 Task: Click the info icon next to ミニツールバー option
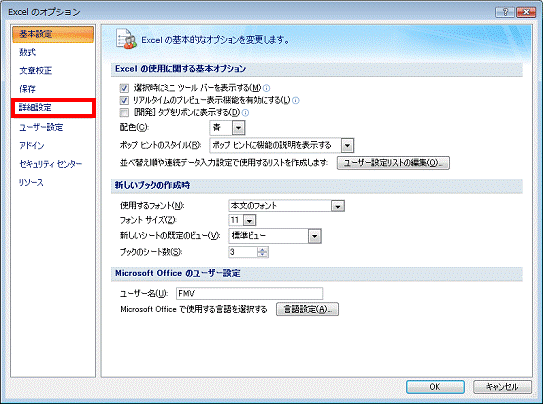[267, 88]
